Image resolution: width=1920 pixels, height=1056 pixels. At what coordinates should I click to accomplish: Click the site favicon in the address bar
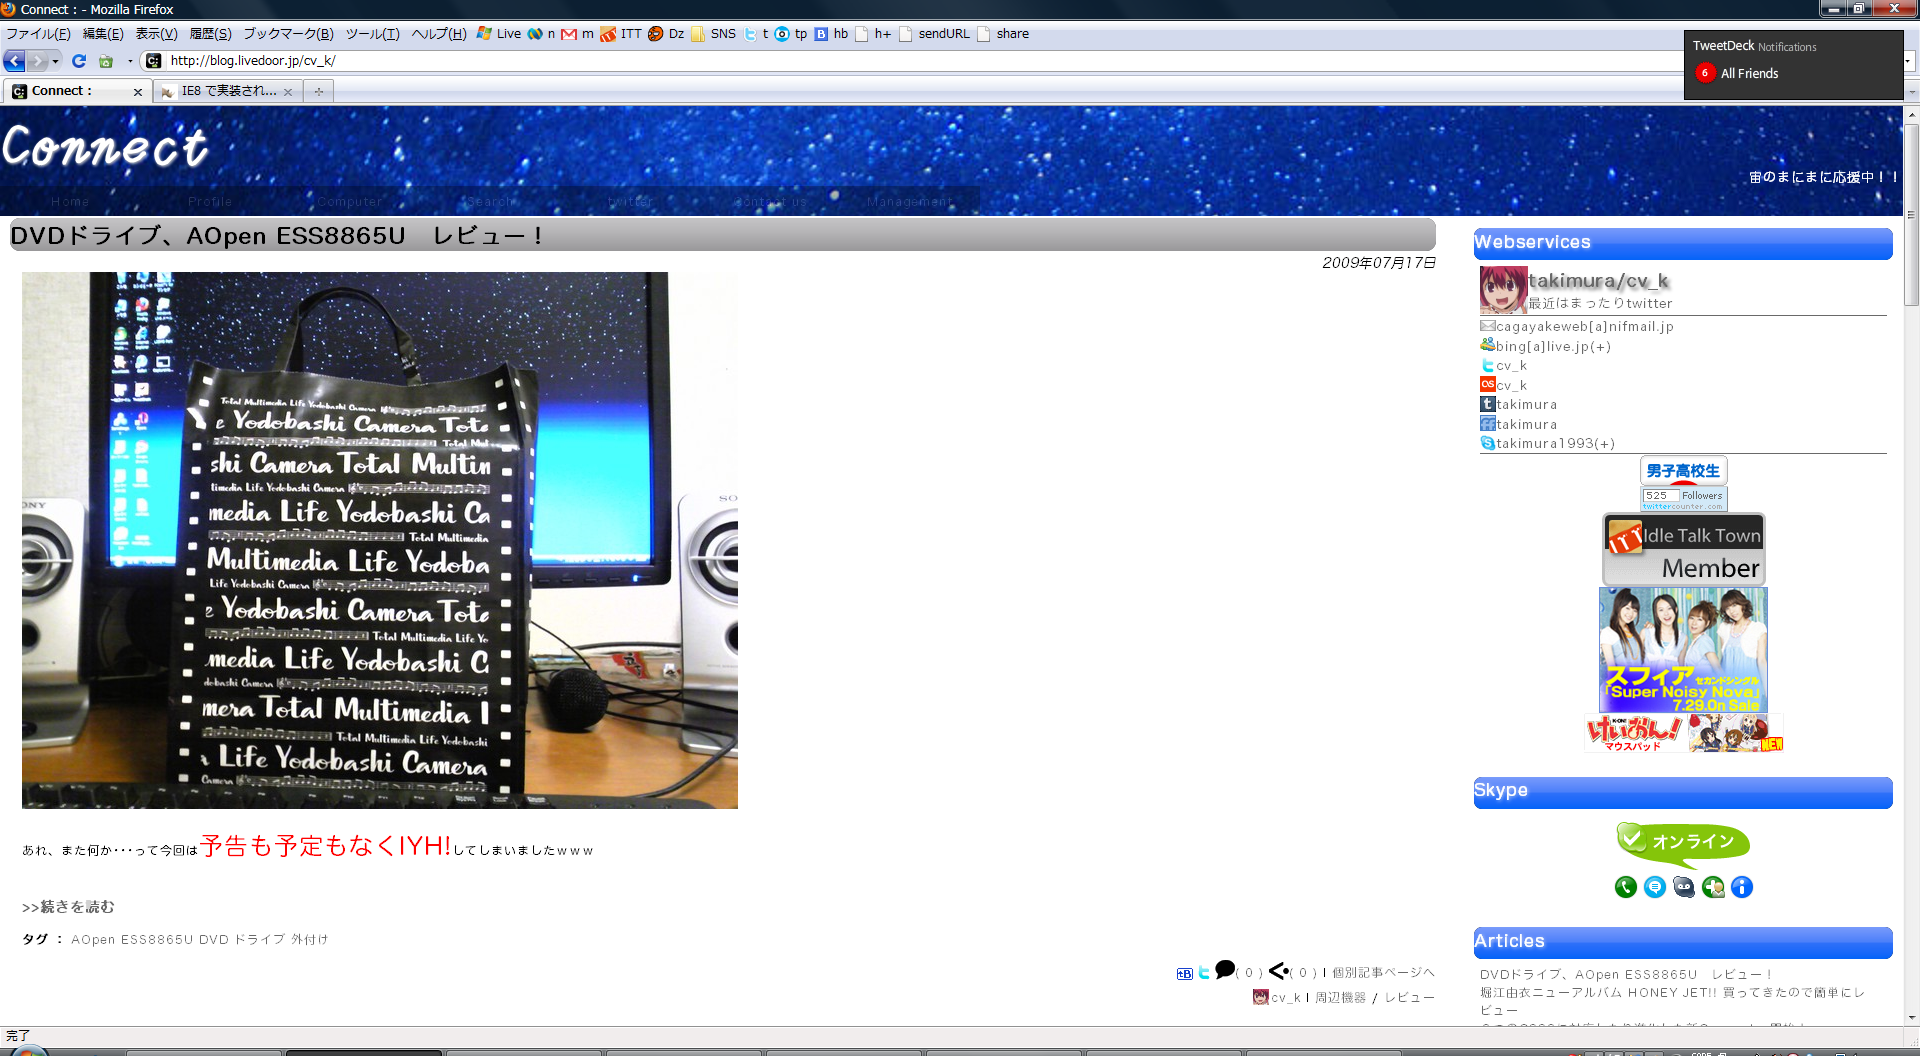pos(153,61)
